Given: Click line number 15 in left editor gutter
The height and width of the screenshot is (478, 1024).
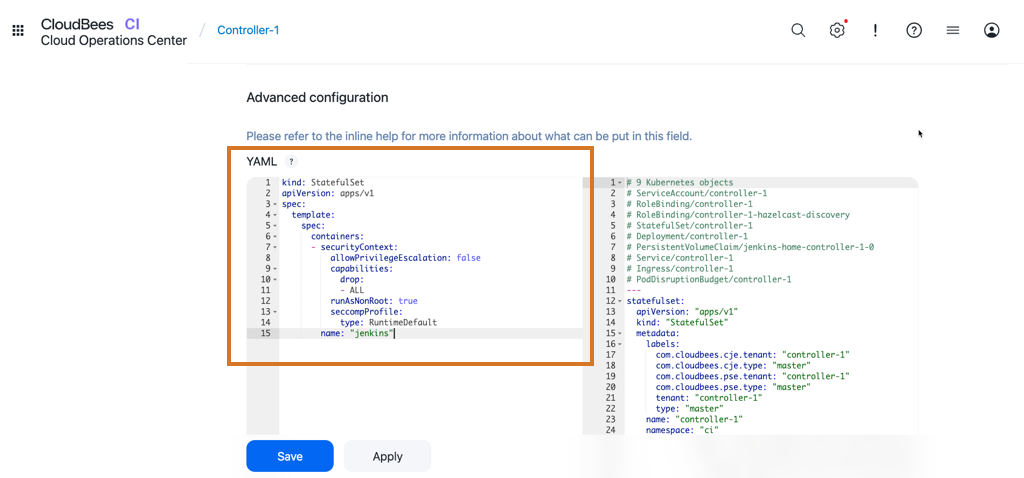Looking at the screenshot, I should (265, 334).
